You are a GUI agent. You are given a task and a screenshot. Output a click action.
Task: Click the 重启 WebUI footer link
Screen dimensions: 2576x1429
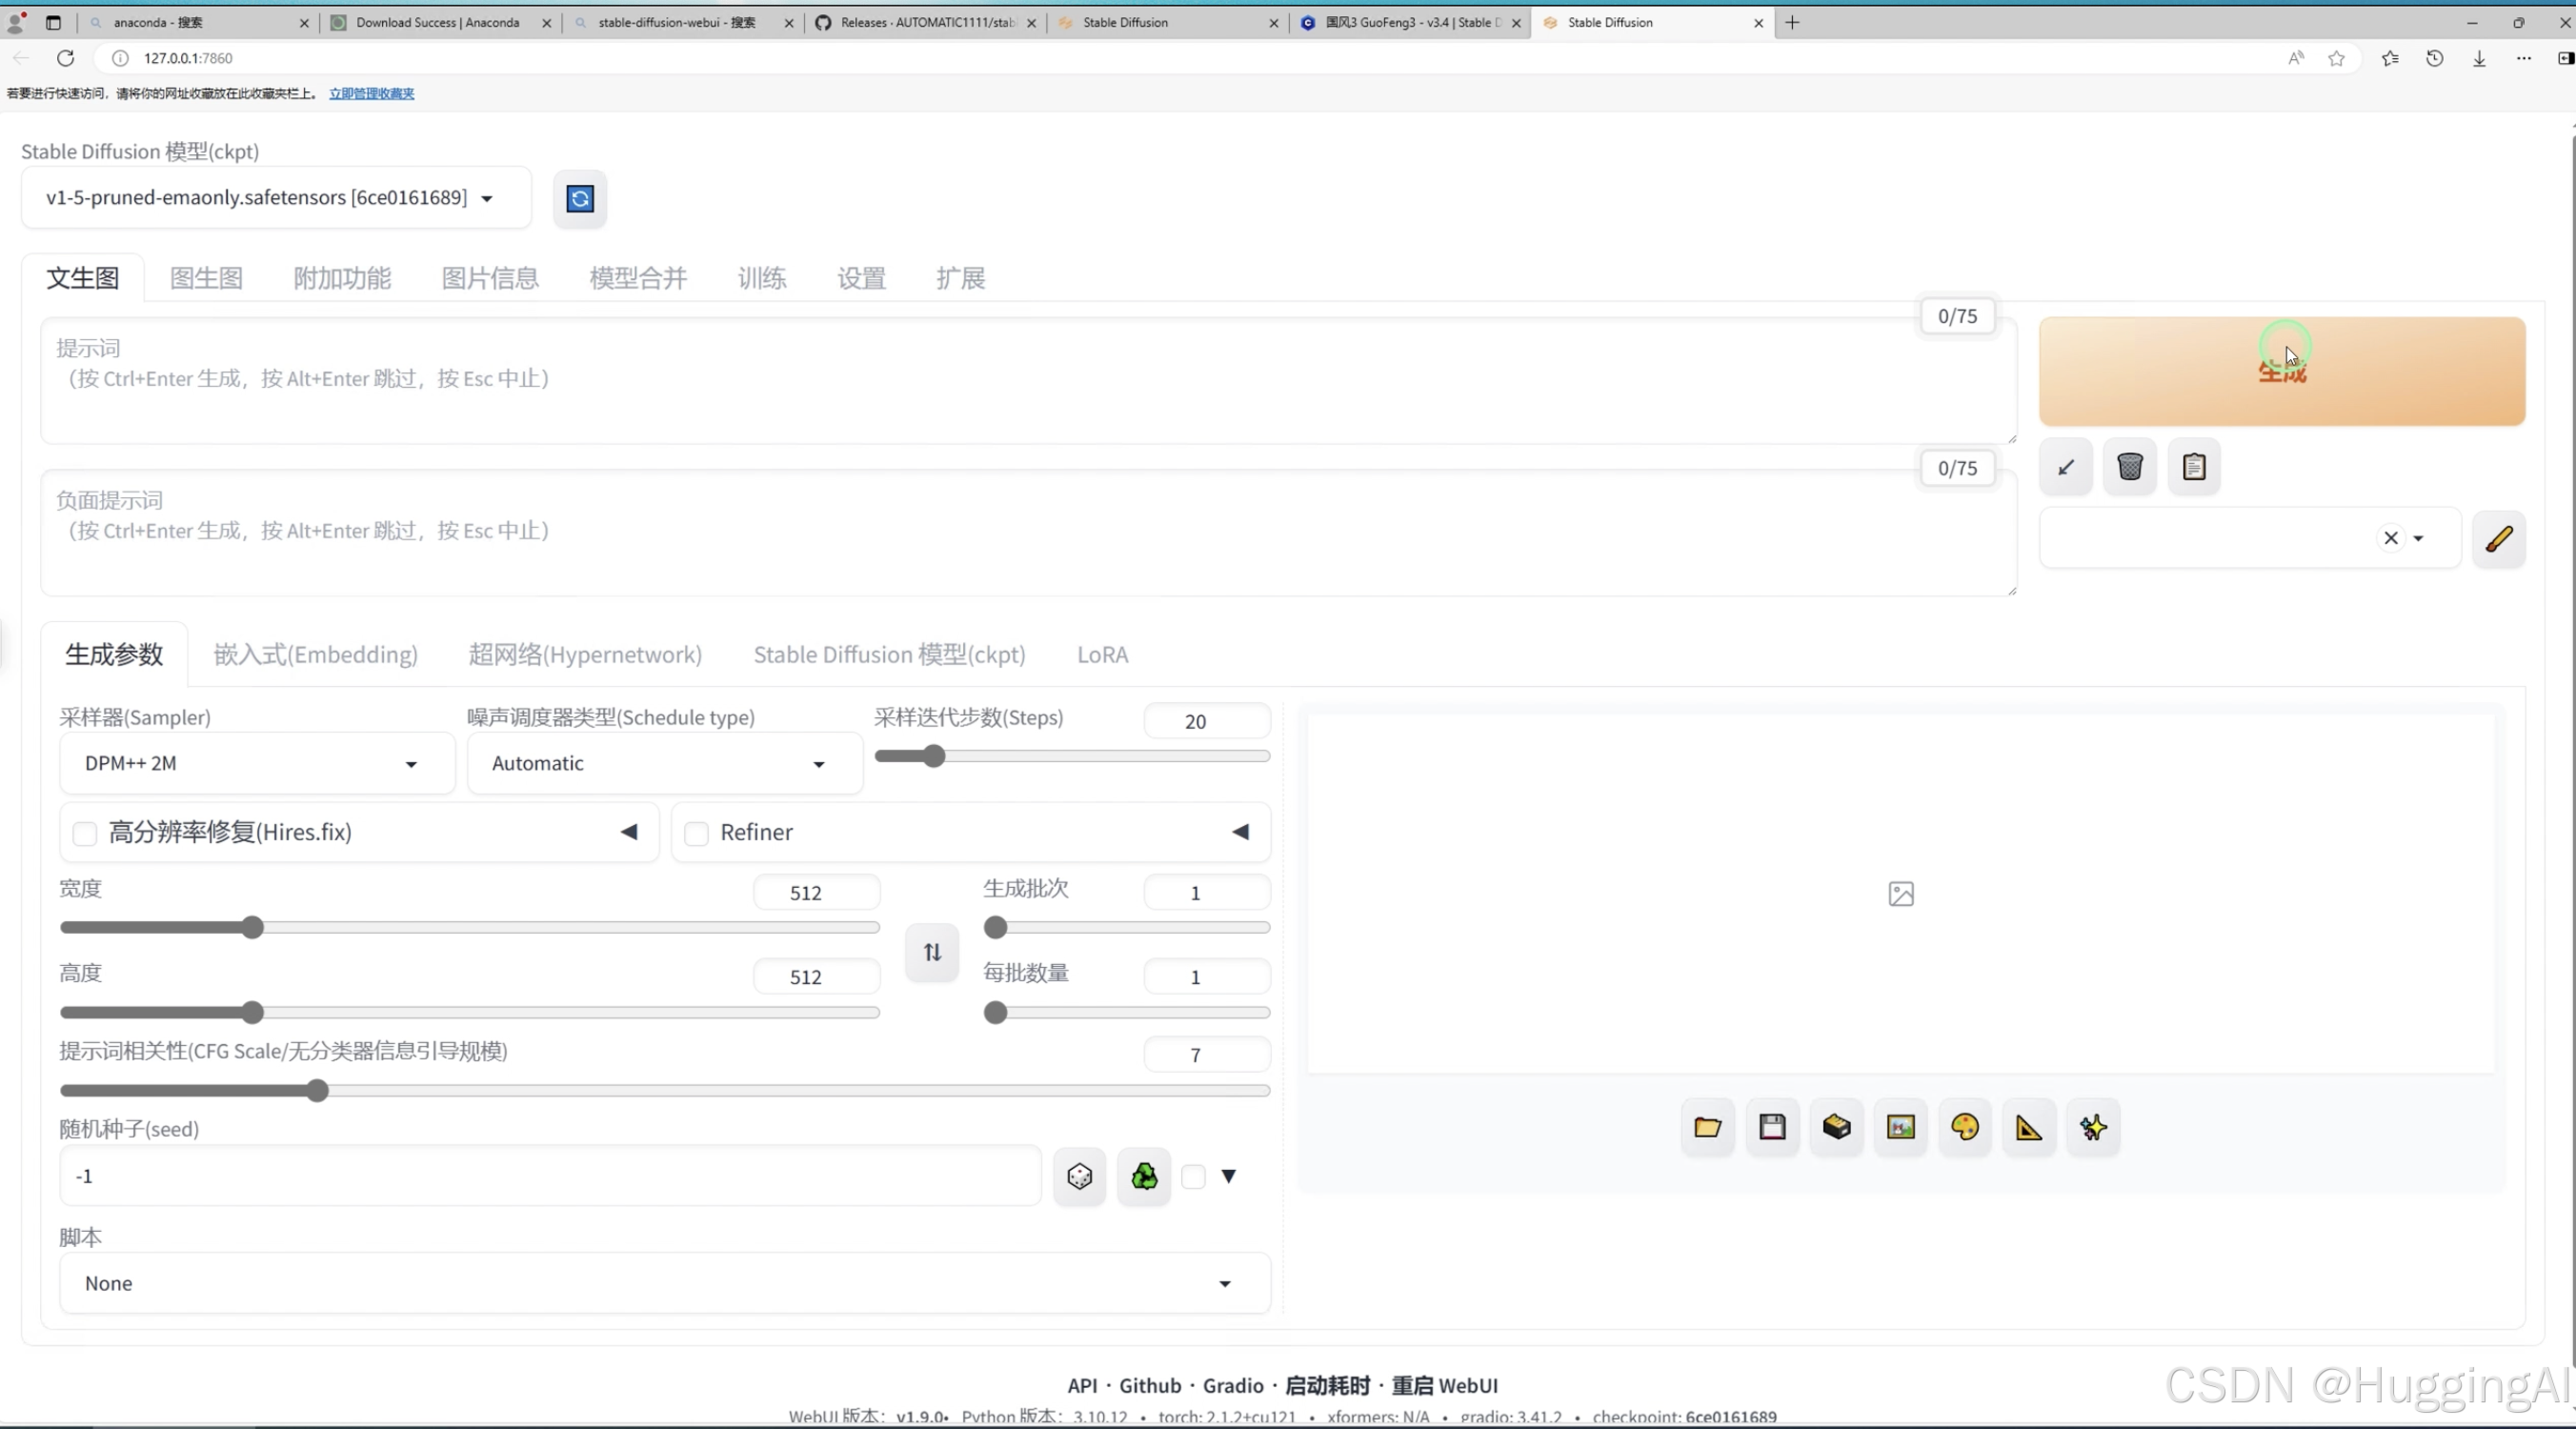pyautogui.click(x=1444, y=1385)
